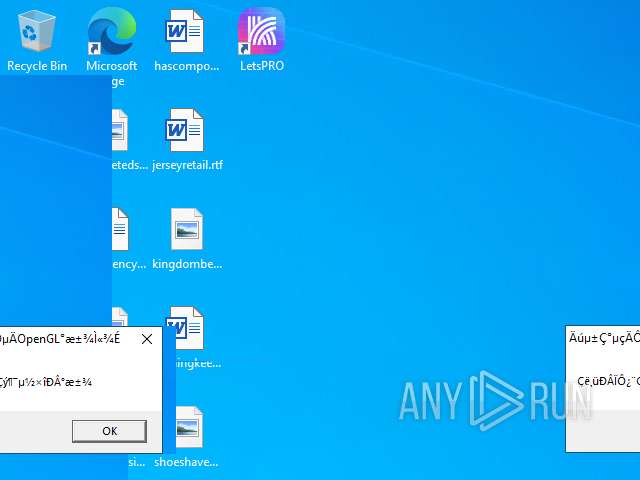
Task: Click the Recycle Bin label text
Action: coord(37,66)
